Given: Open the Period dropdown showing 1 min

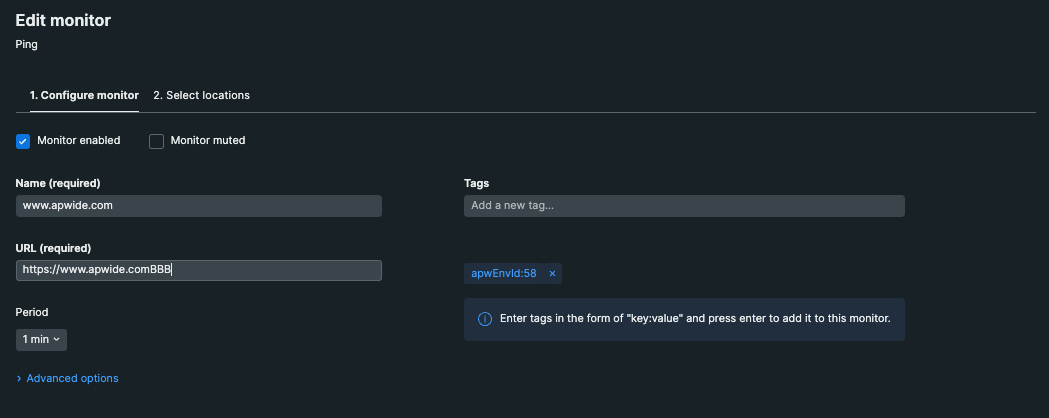Looking at the screenshot, I should [x=41, y=339].
